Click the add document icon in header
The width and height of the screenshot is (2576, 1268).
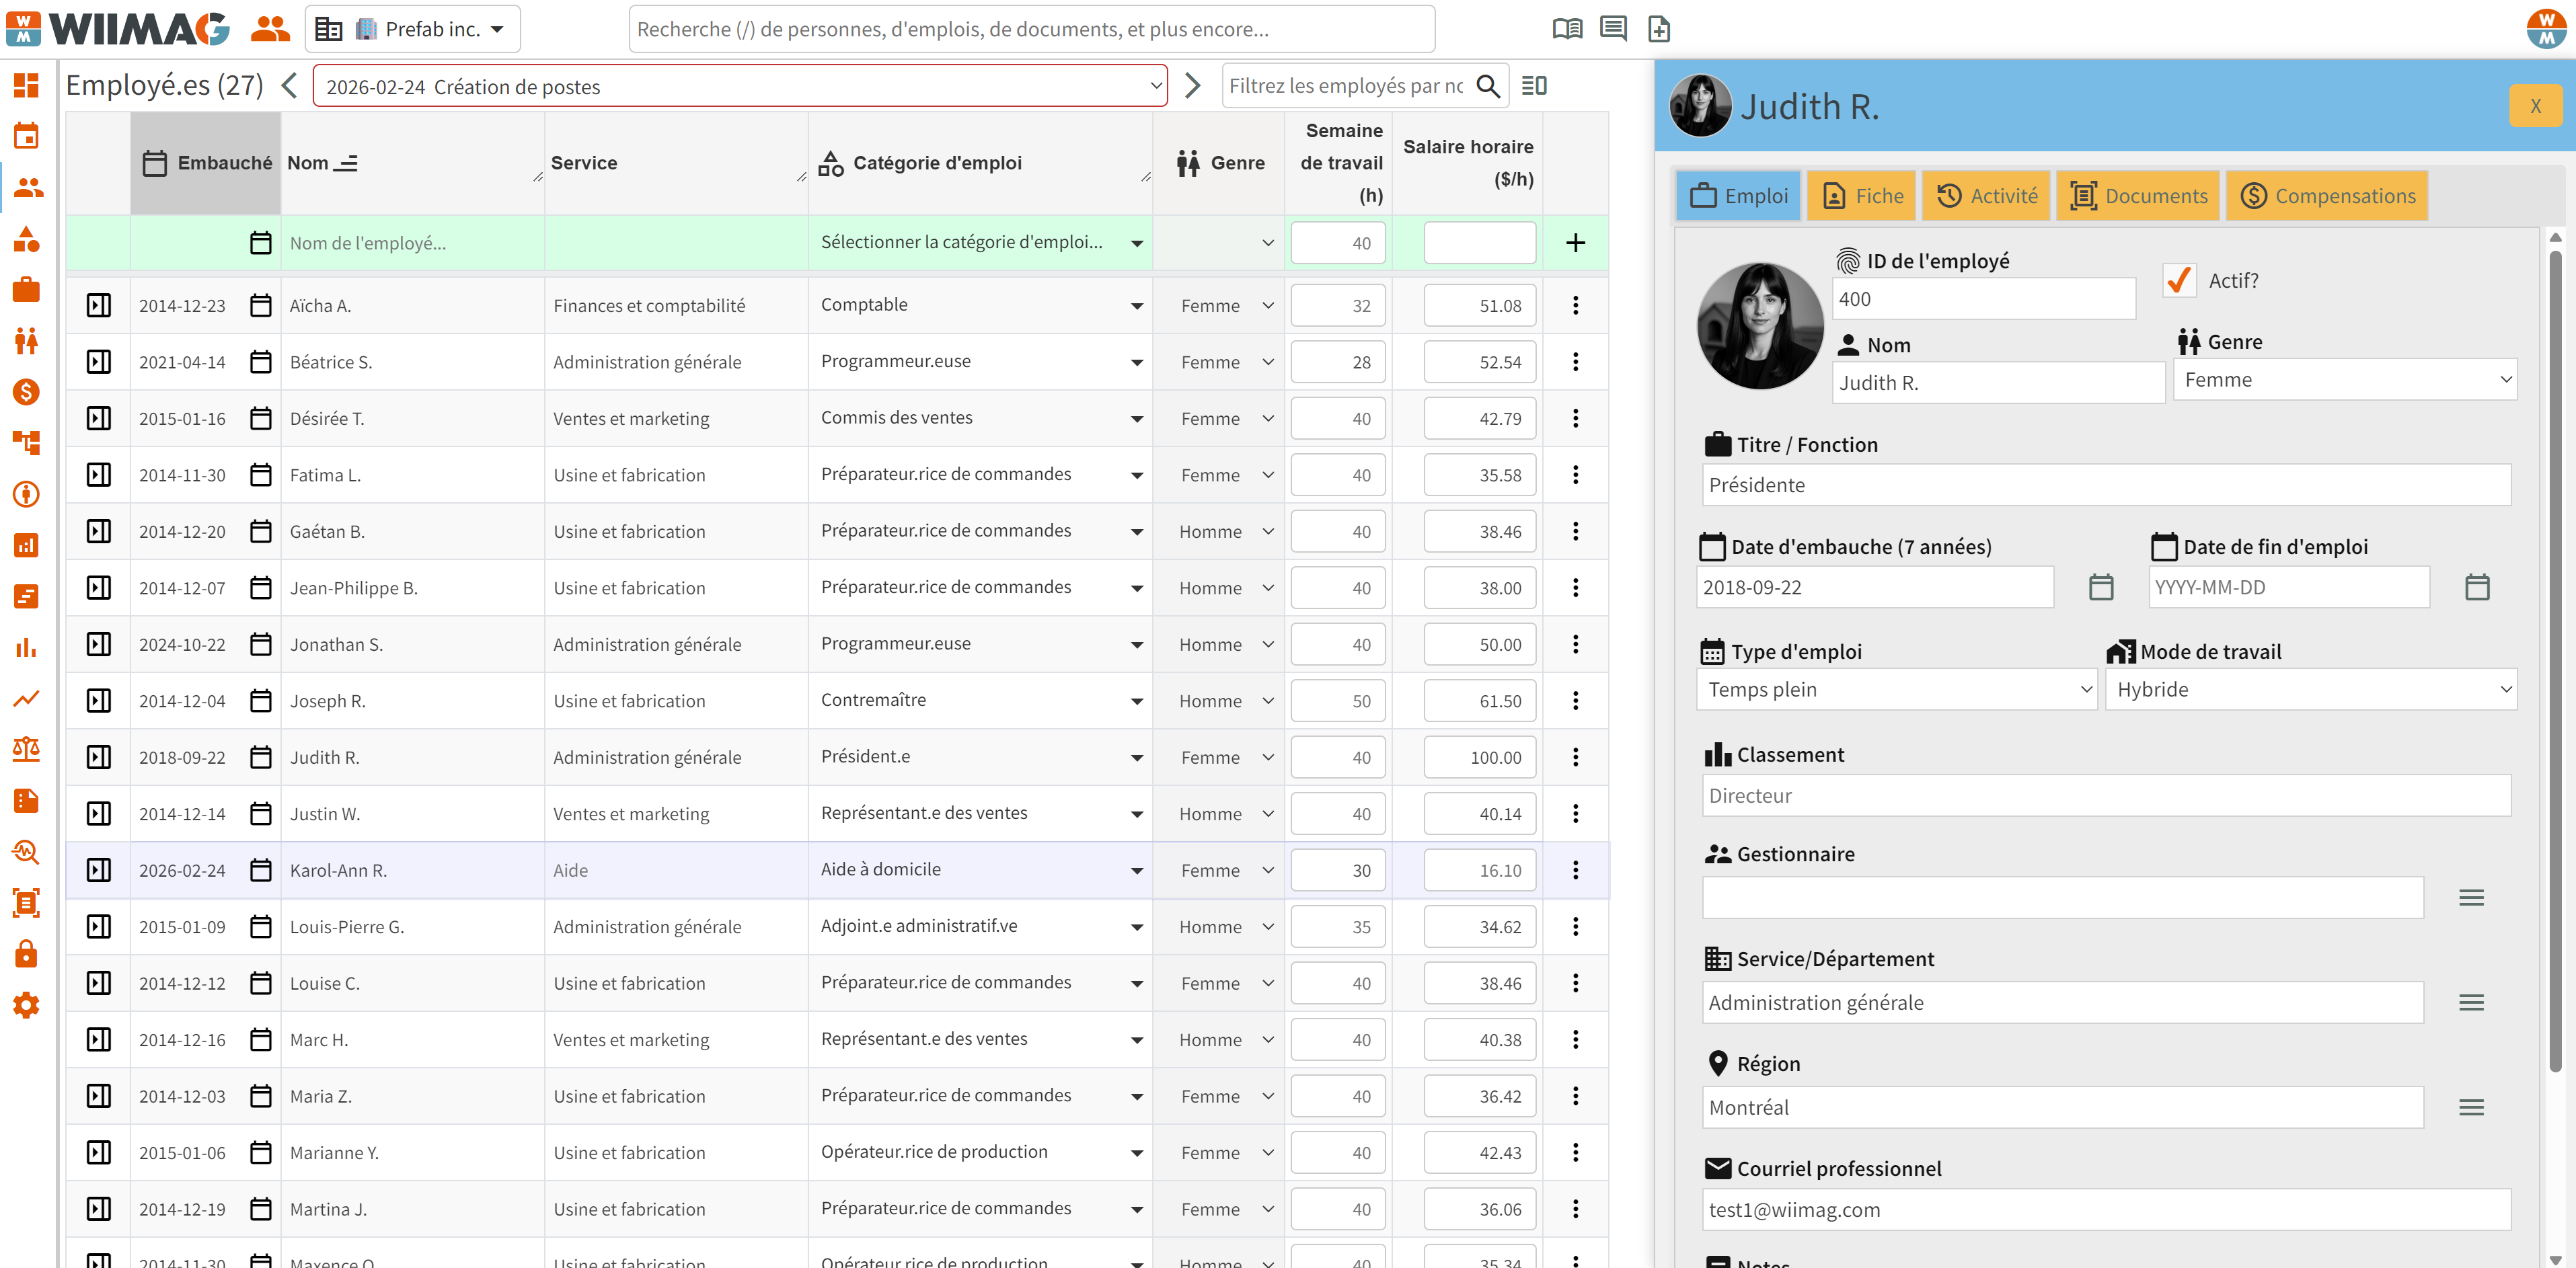(1659, 29)
